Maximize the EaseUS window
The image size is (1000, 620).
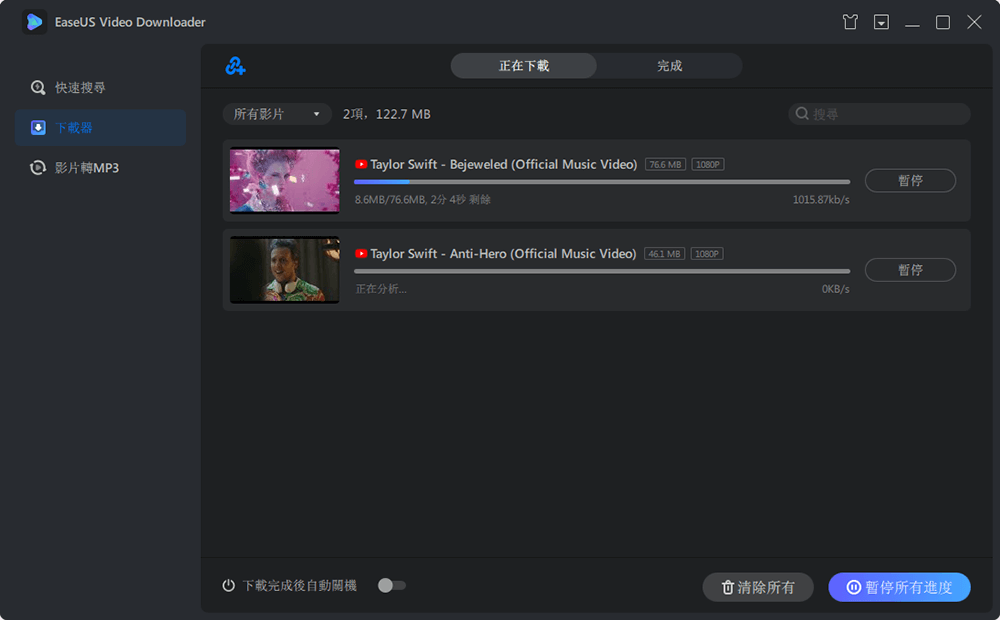coord(943,22)
